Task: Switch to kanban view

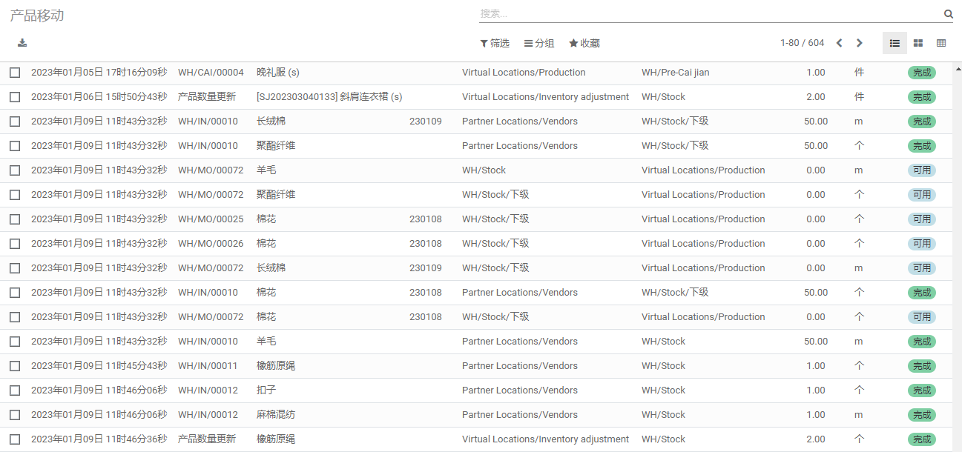Action: 918,43
